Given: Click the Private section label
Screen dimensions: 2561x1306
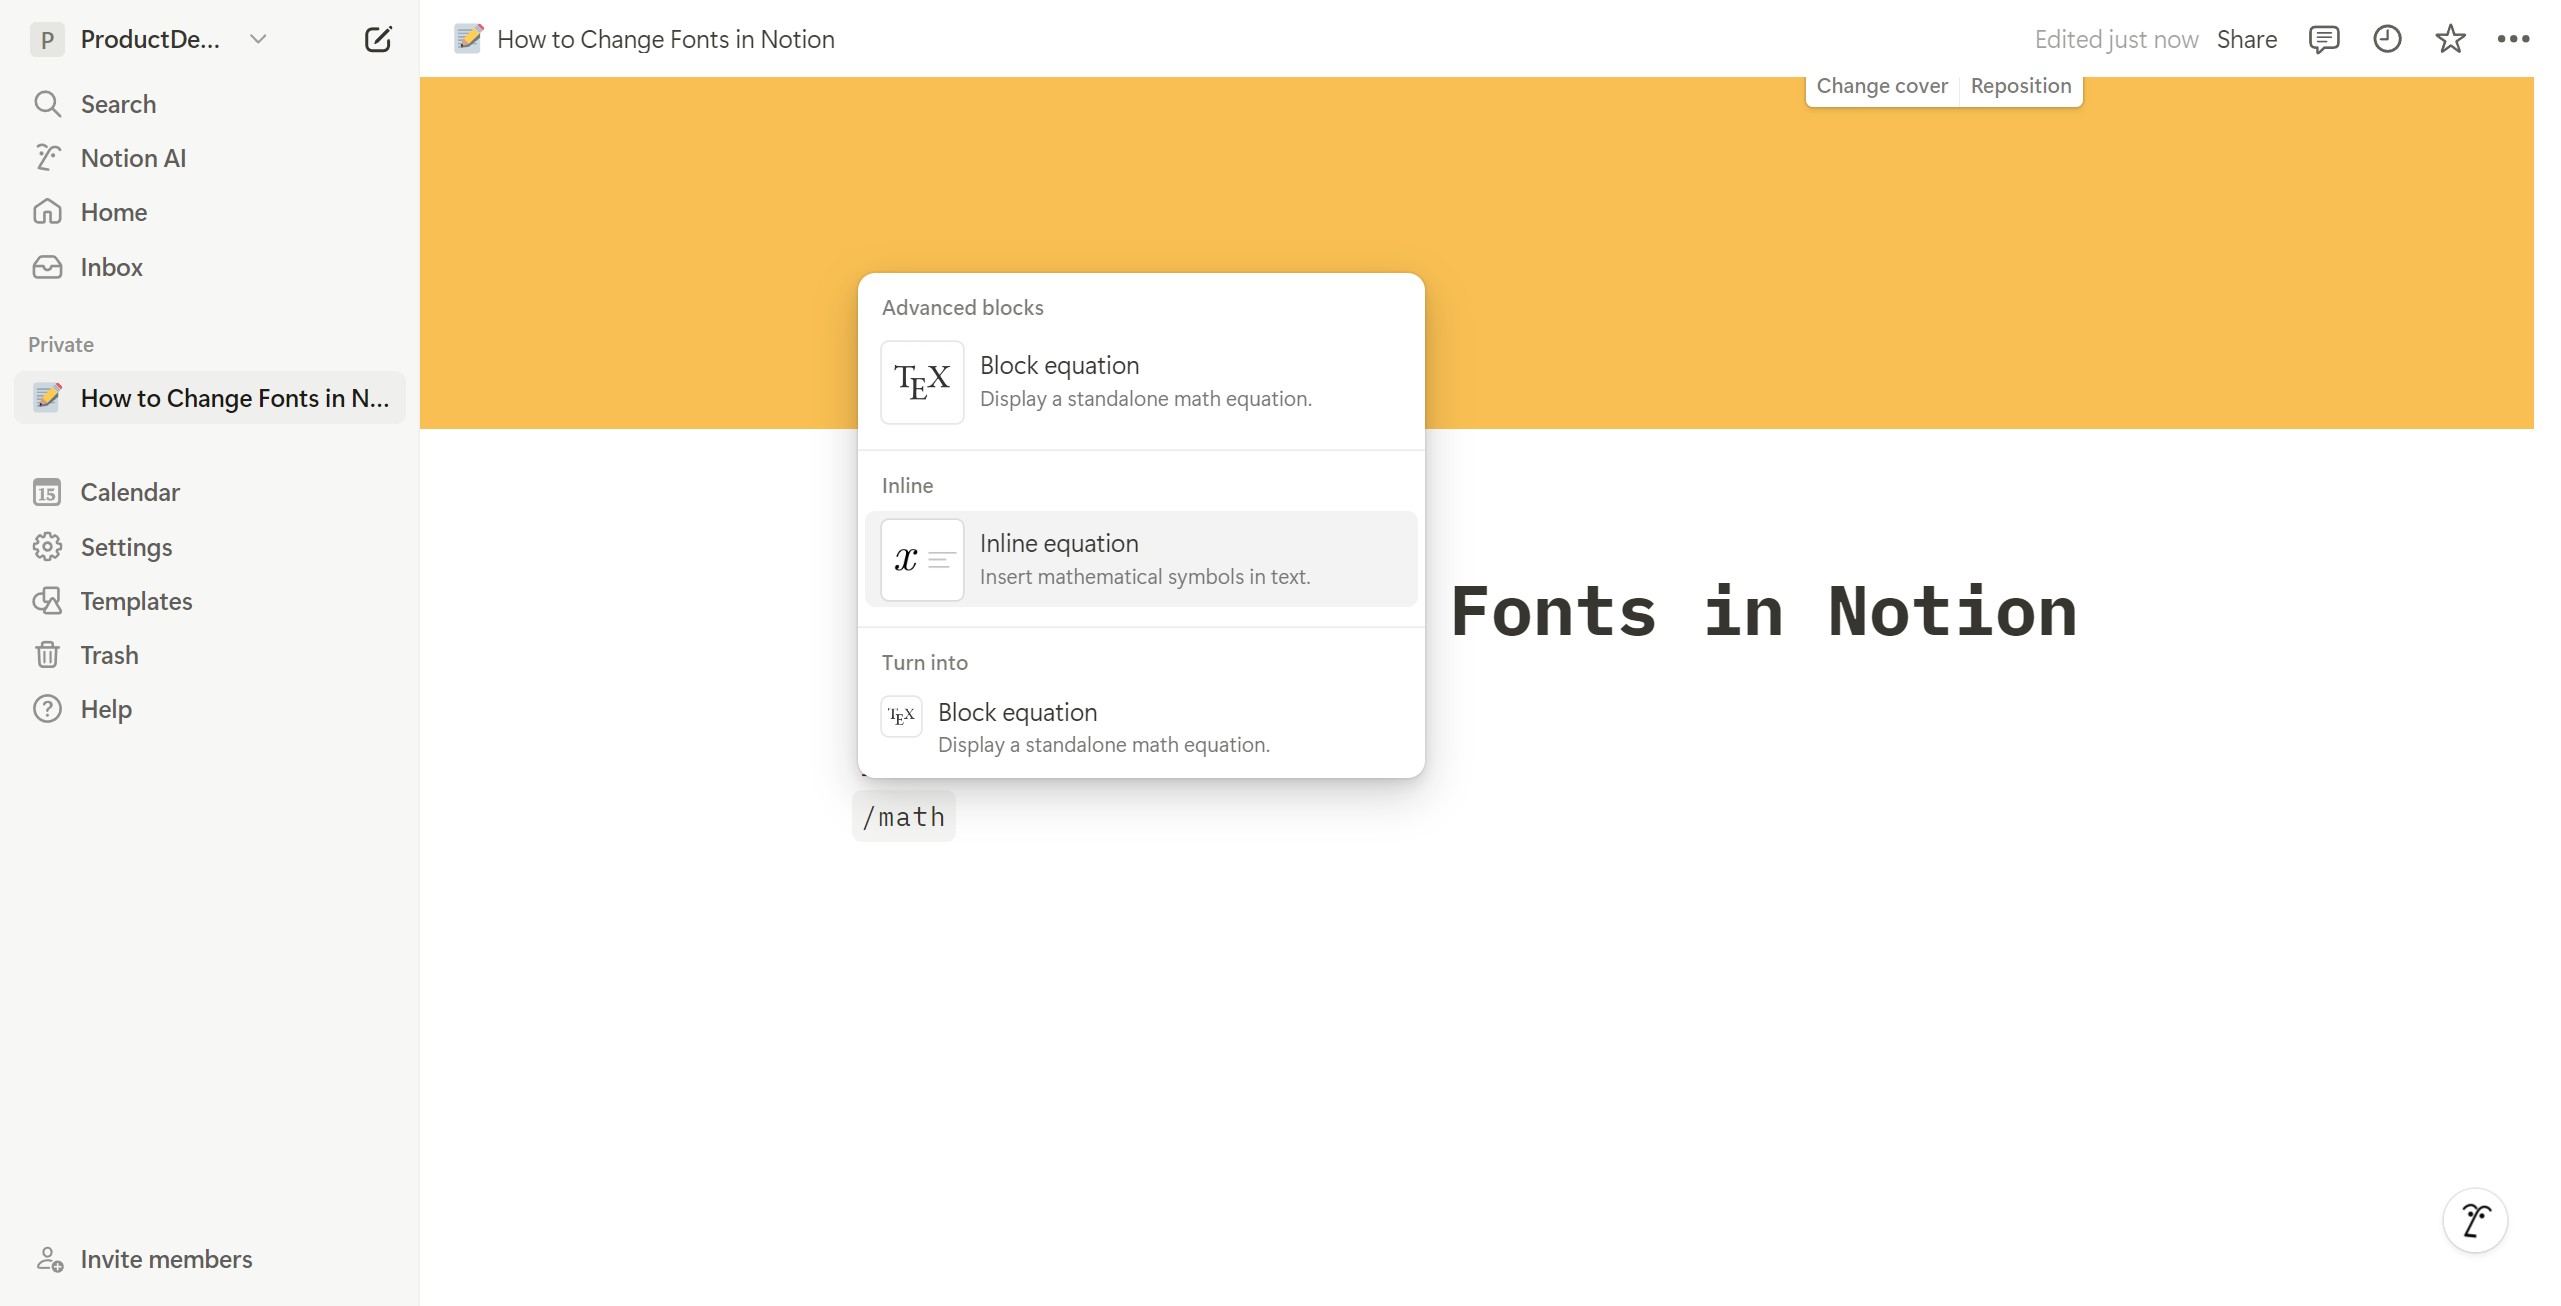Looking at the screenshot, I should pyautogui.click(x=61, y=345).
